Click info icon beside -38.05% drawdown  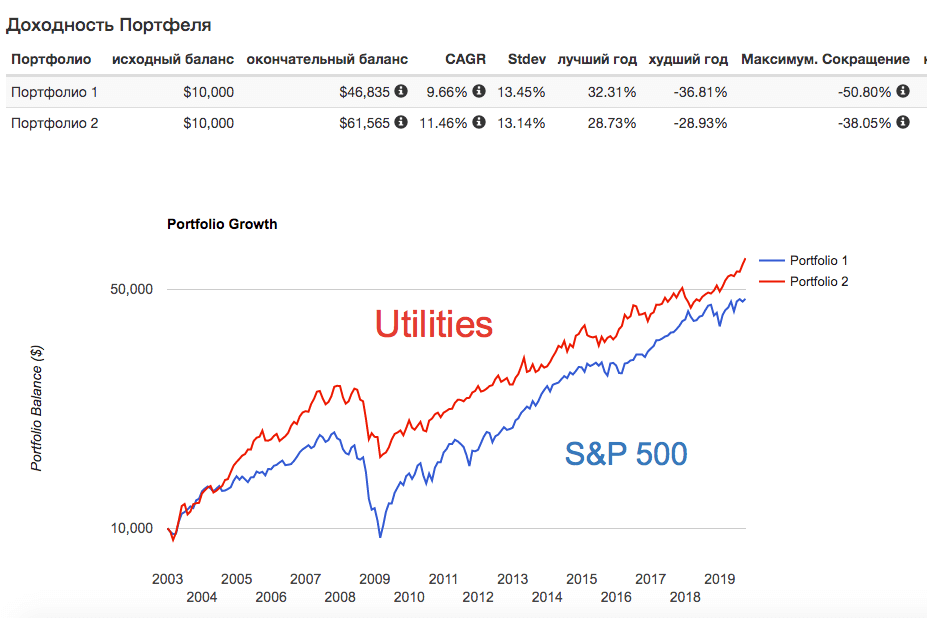903,123
